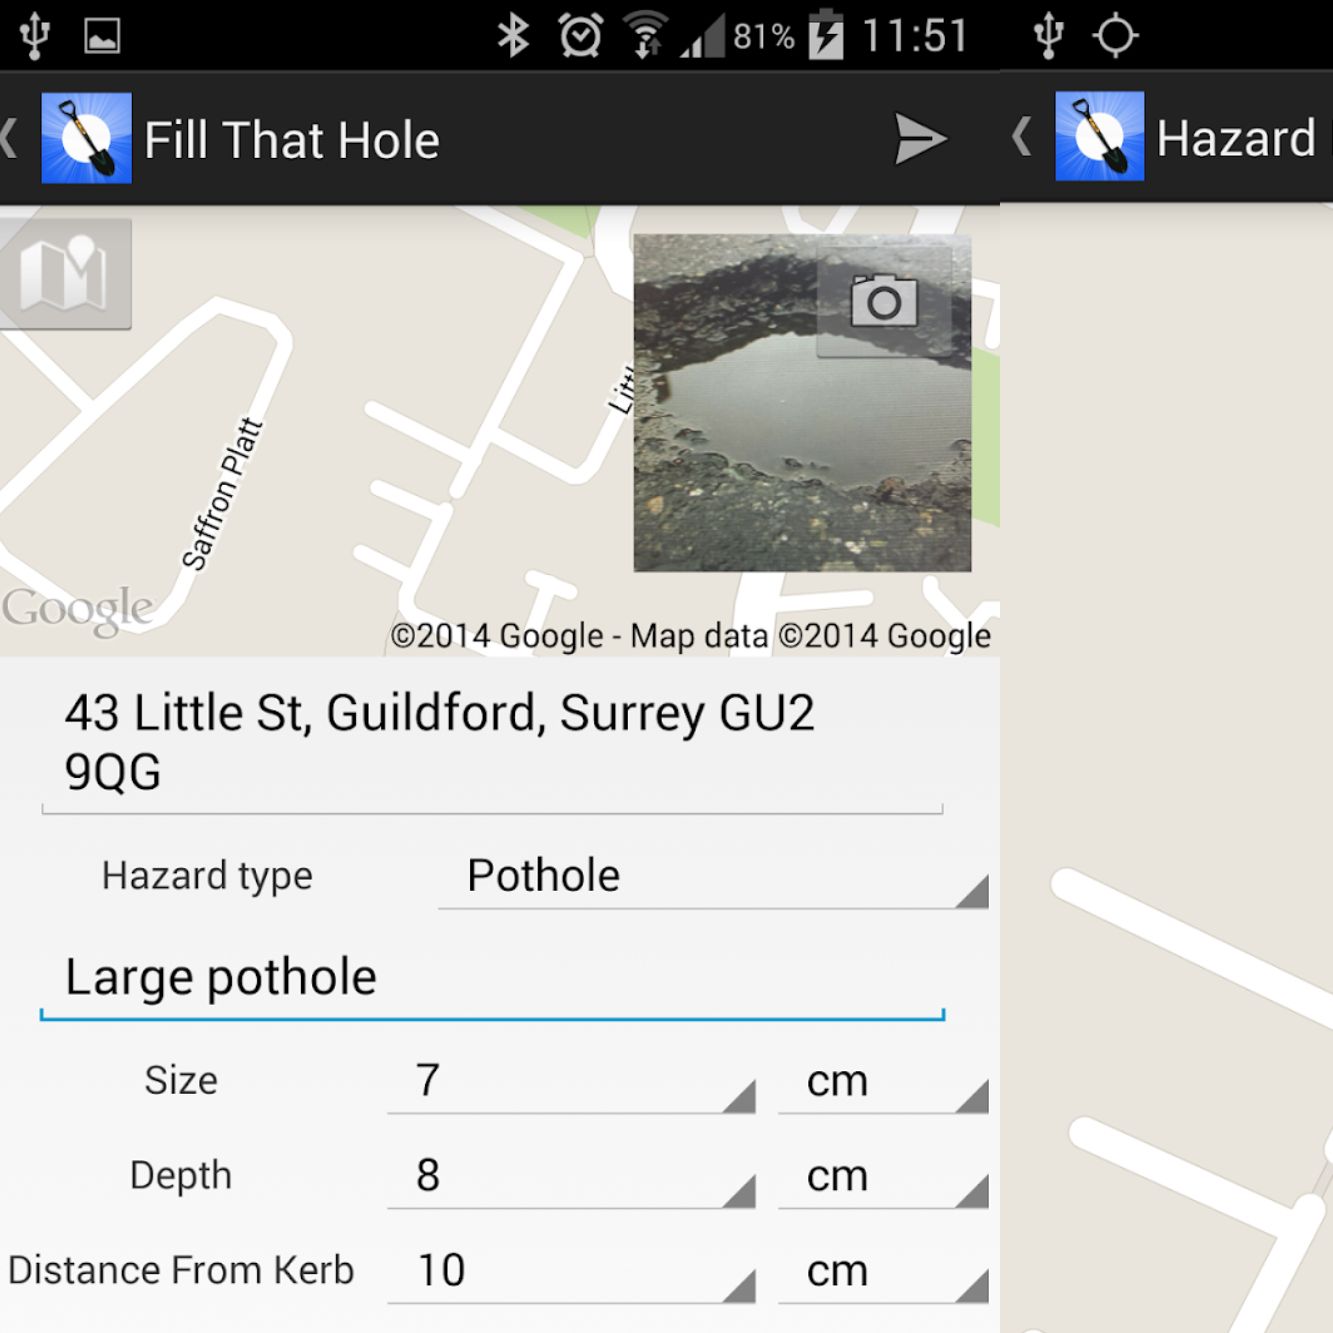
Task: Open the Depth unit cm dropdown
Action: 880,1177
